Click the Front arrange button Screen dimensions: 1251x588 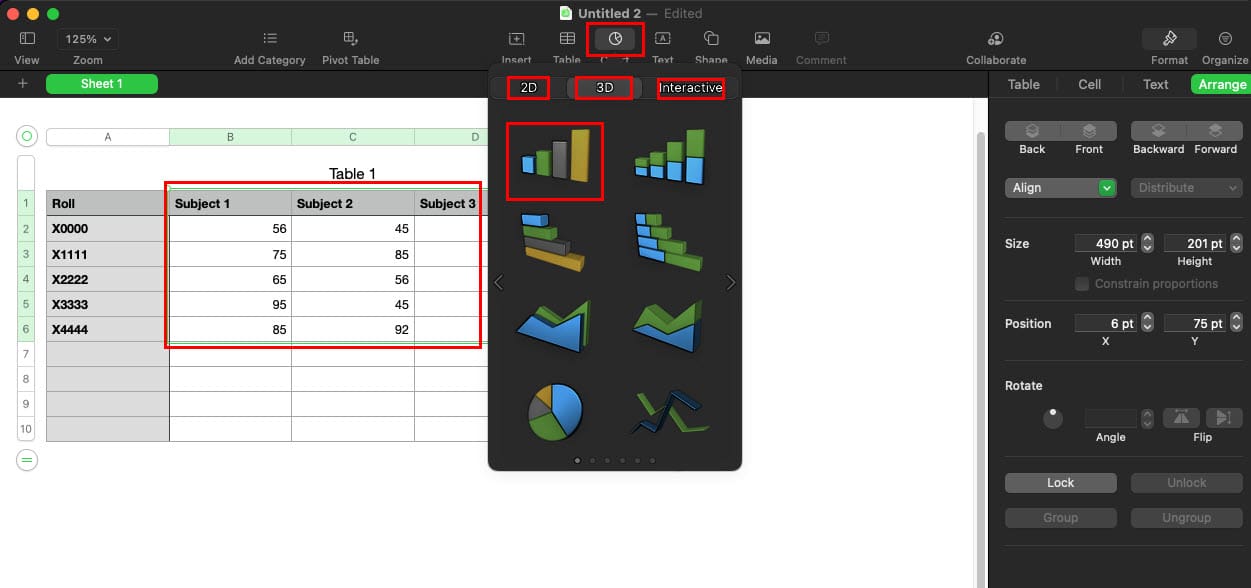pos(1089,131)
